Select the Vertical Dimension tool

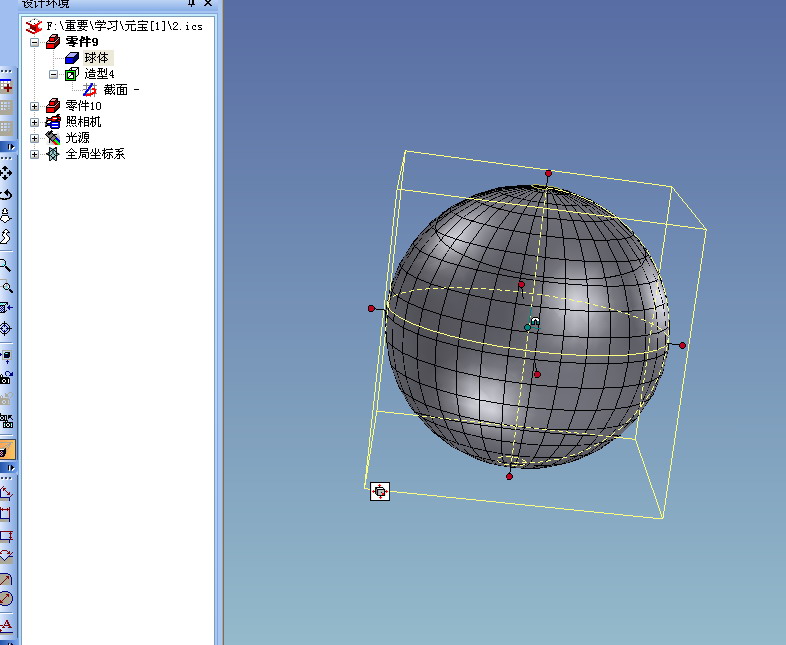6,536
